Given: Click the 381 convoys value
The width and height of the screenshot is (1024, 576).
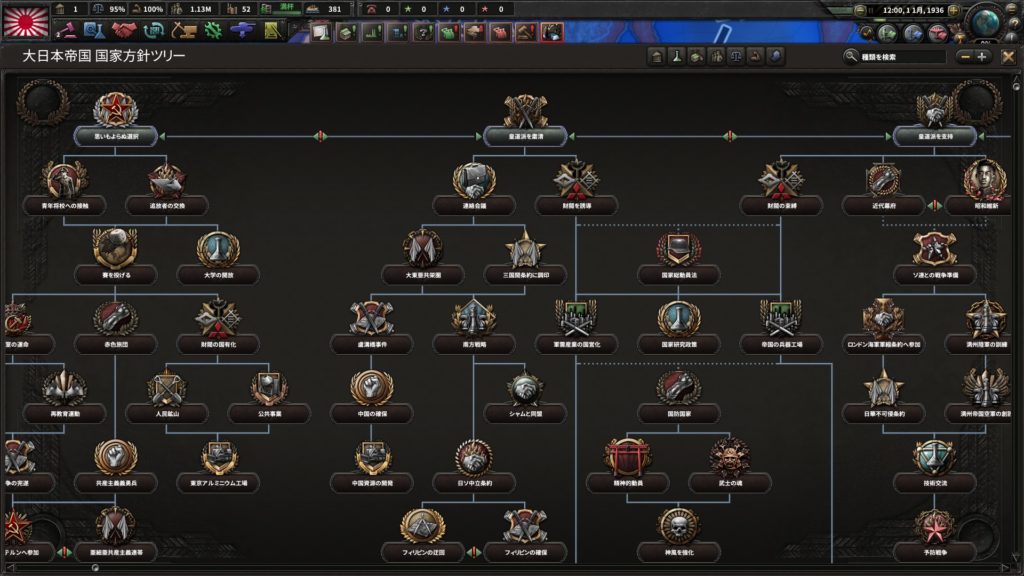Looking at the screenshot, I should [334, 9].
